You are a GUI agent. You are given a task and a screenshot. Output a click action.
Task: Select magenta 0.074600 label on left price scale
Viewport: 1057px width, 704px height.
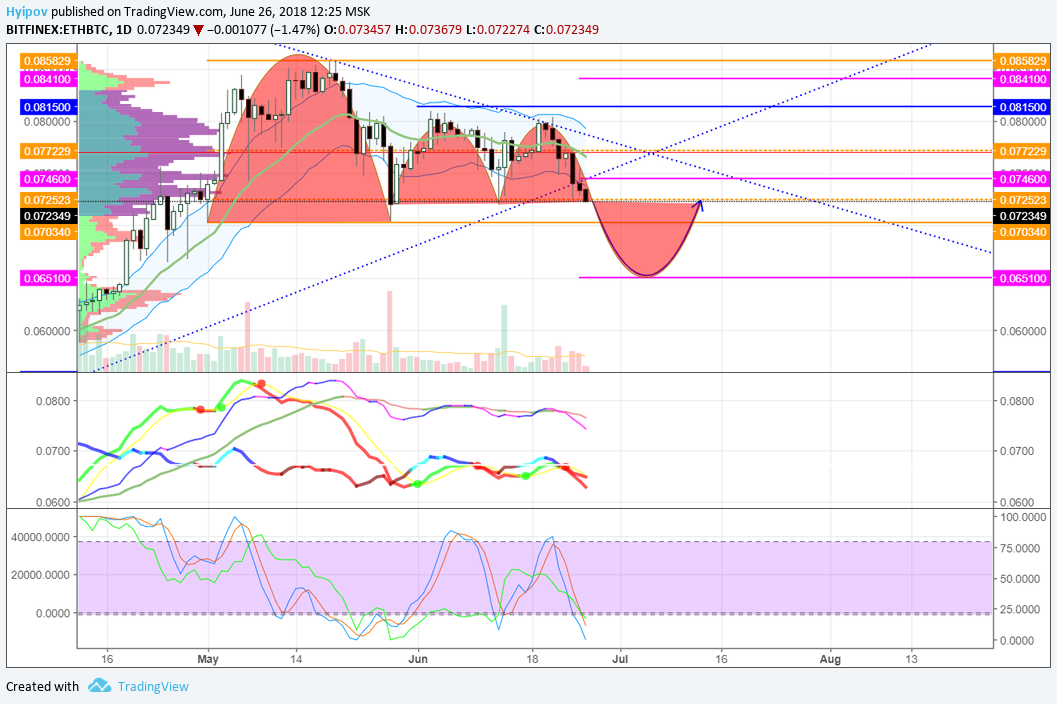47,179
